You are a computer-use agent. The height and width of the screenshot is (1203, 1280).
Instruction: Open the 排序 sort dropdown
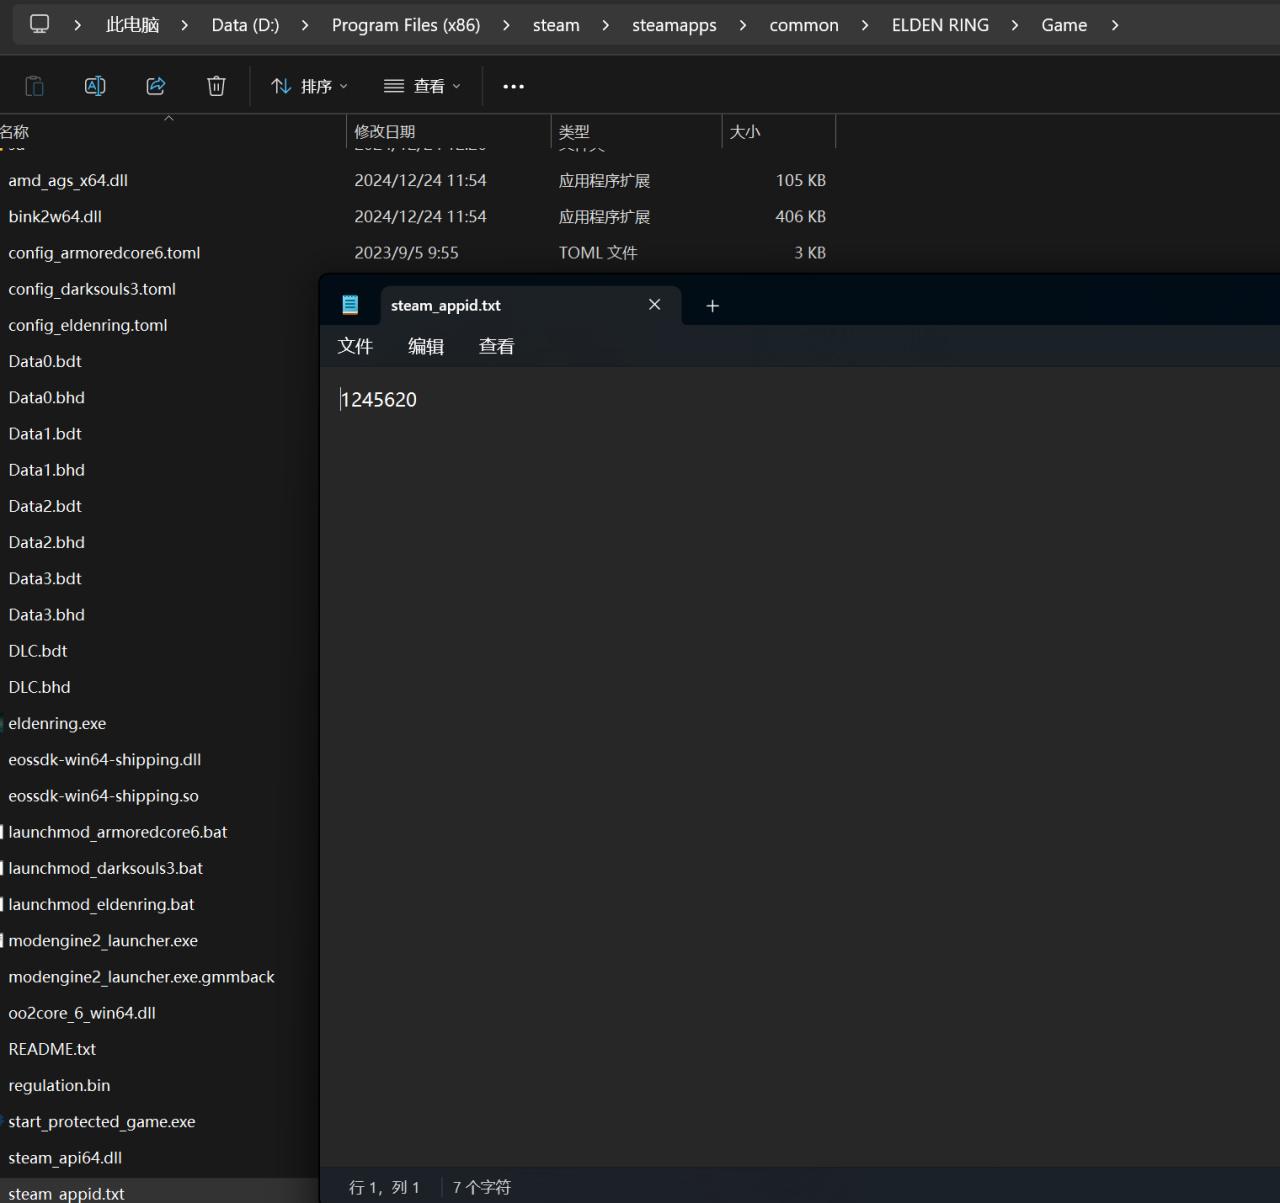310,86
